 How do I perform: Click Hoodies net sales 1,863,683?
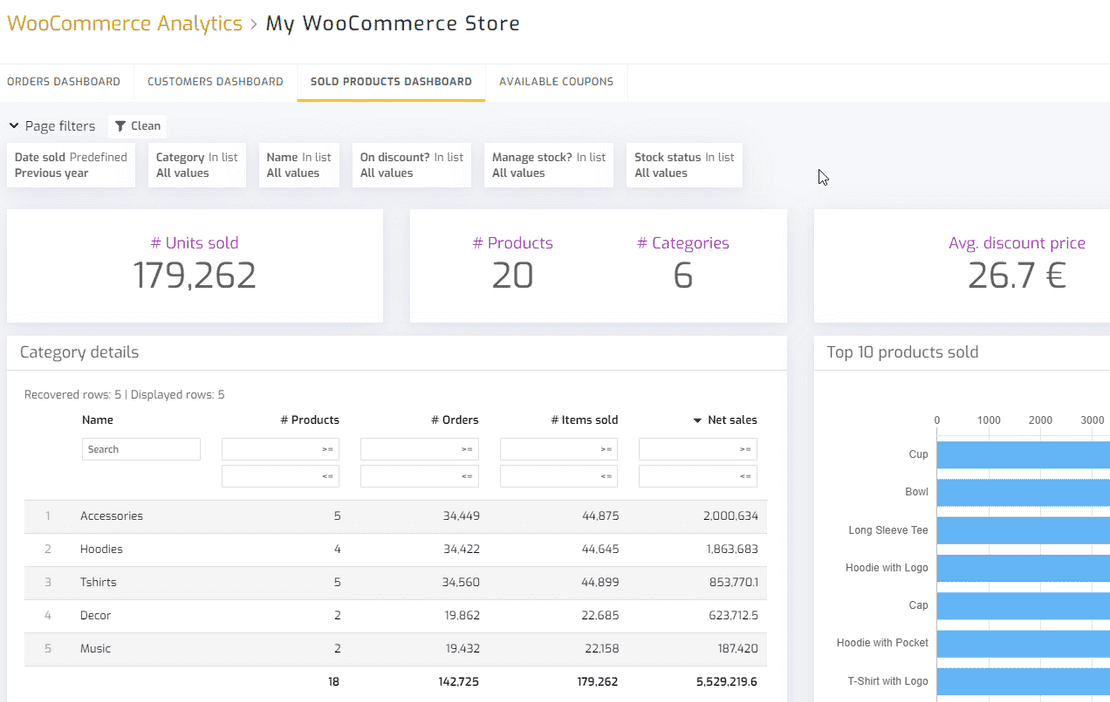(732, 549)
